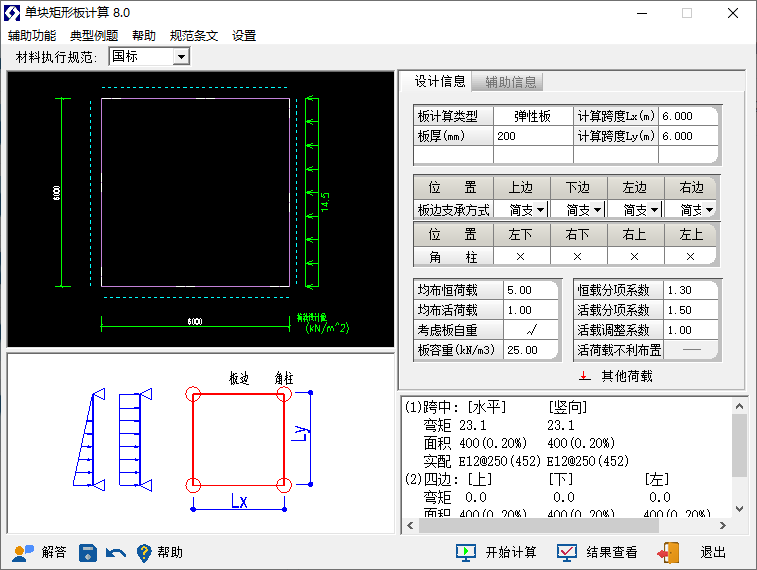Click the 板容重 value 25.00

pos(531,350)
